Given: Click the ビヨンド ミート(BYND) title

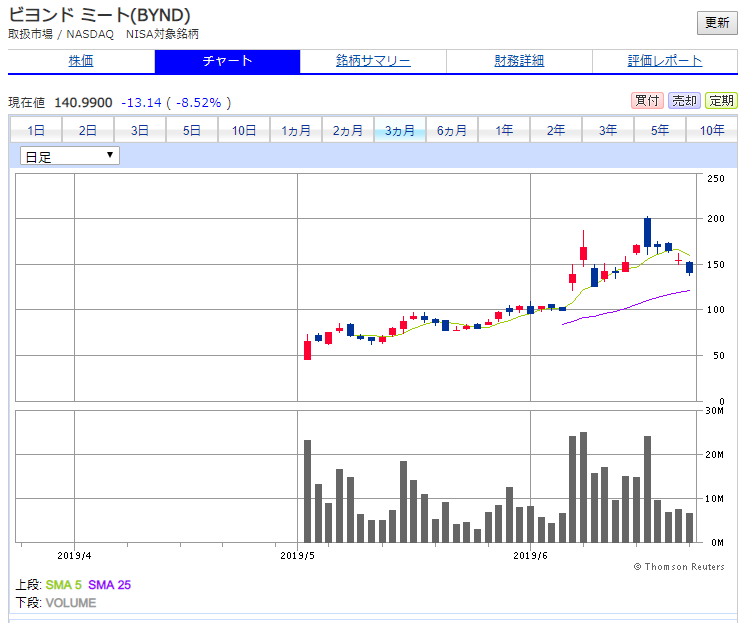Looking at the screenshot, I should [99, 15].
